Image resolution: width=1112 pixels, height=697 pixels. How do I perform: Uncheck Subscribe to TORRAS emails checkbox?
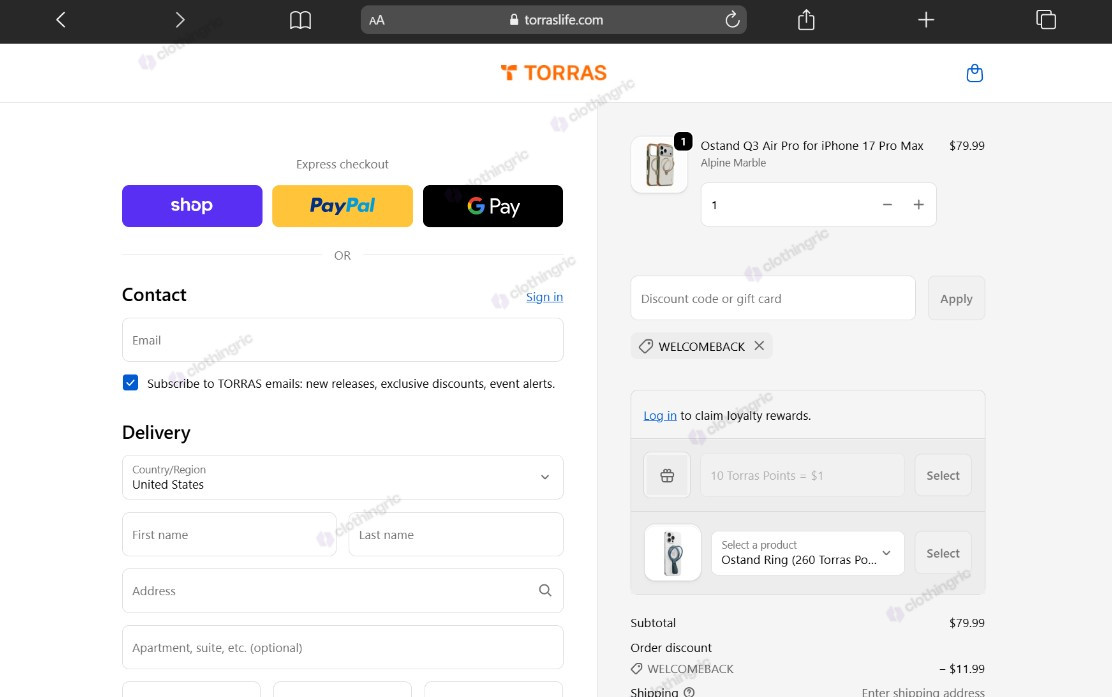(130, 383)
